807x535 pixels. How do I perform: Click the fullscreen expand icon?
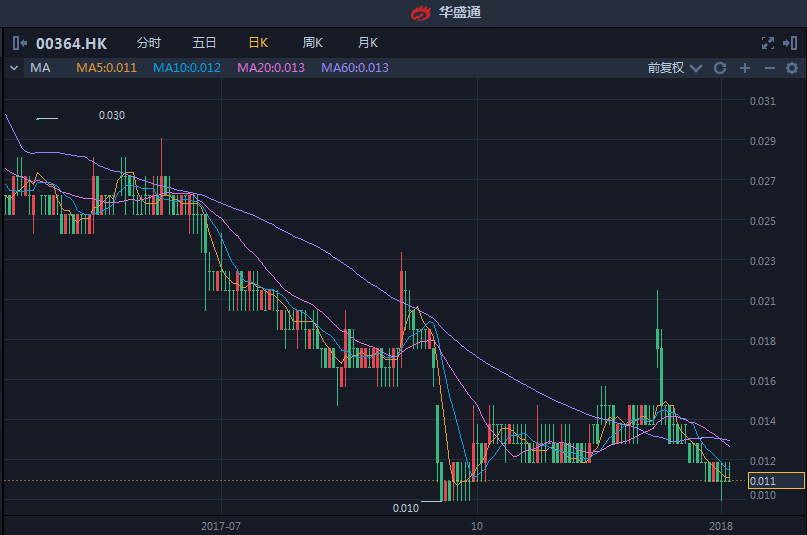point(768,43)
